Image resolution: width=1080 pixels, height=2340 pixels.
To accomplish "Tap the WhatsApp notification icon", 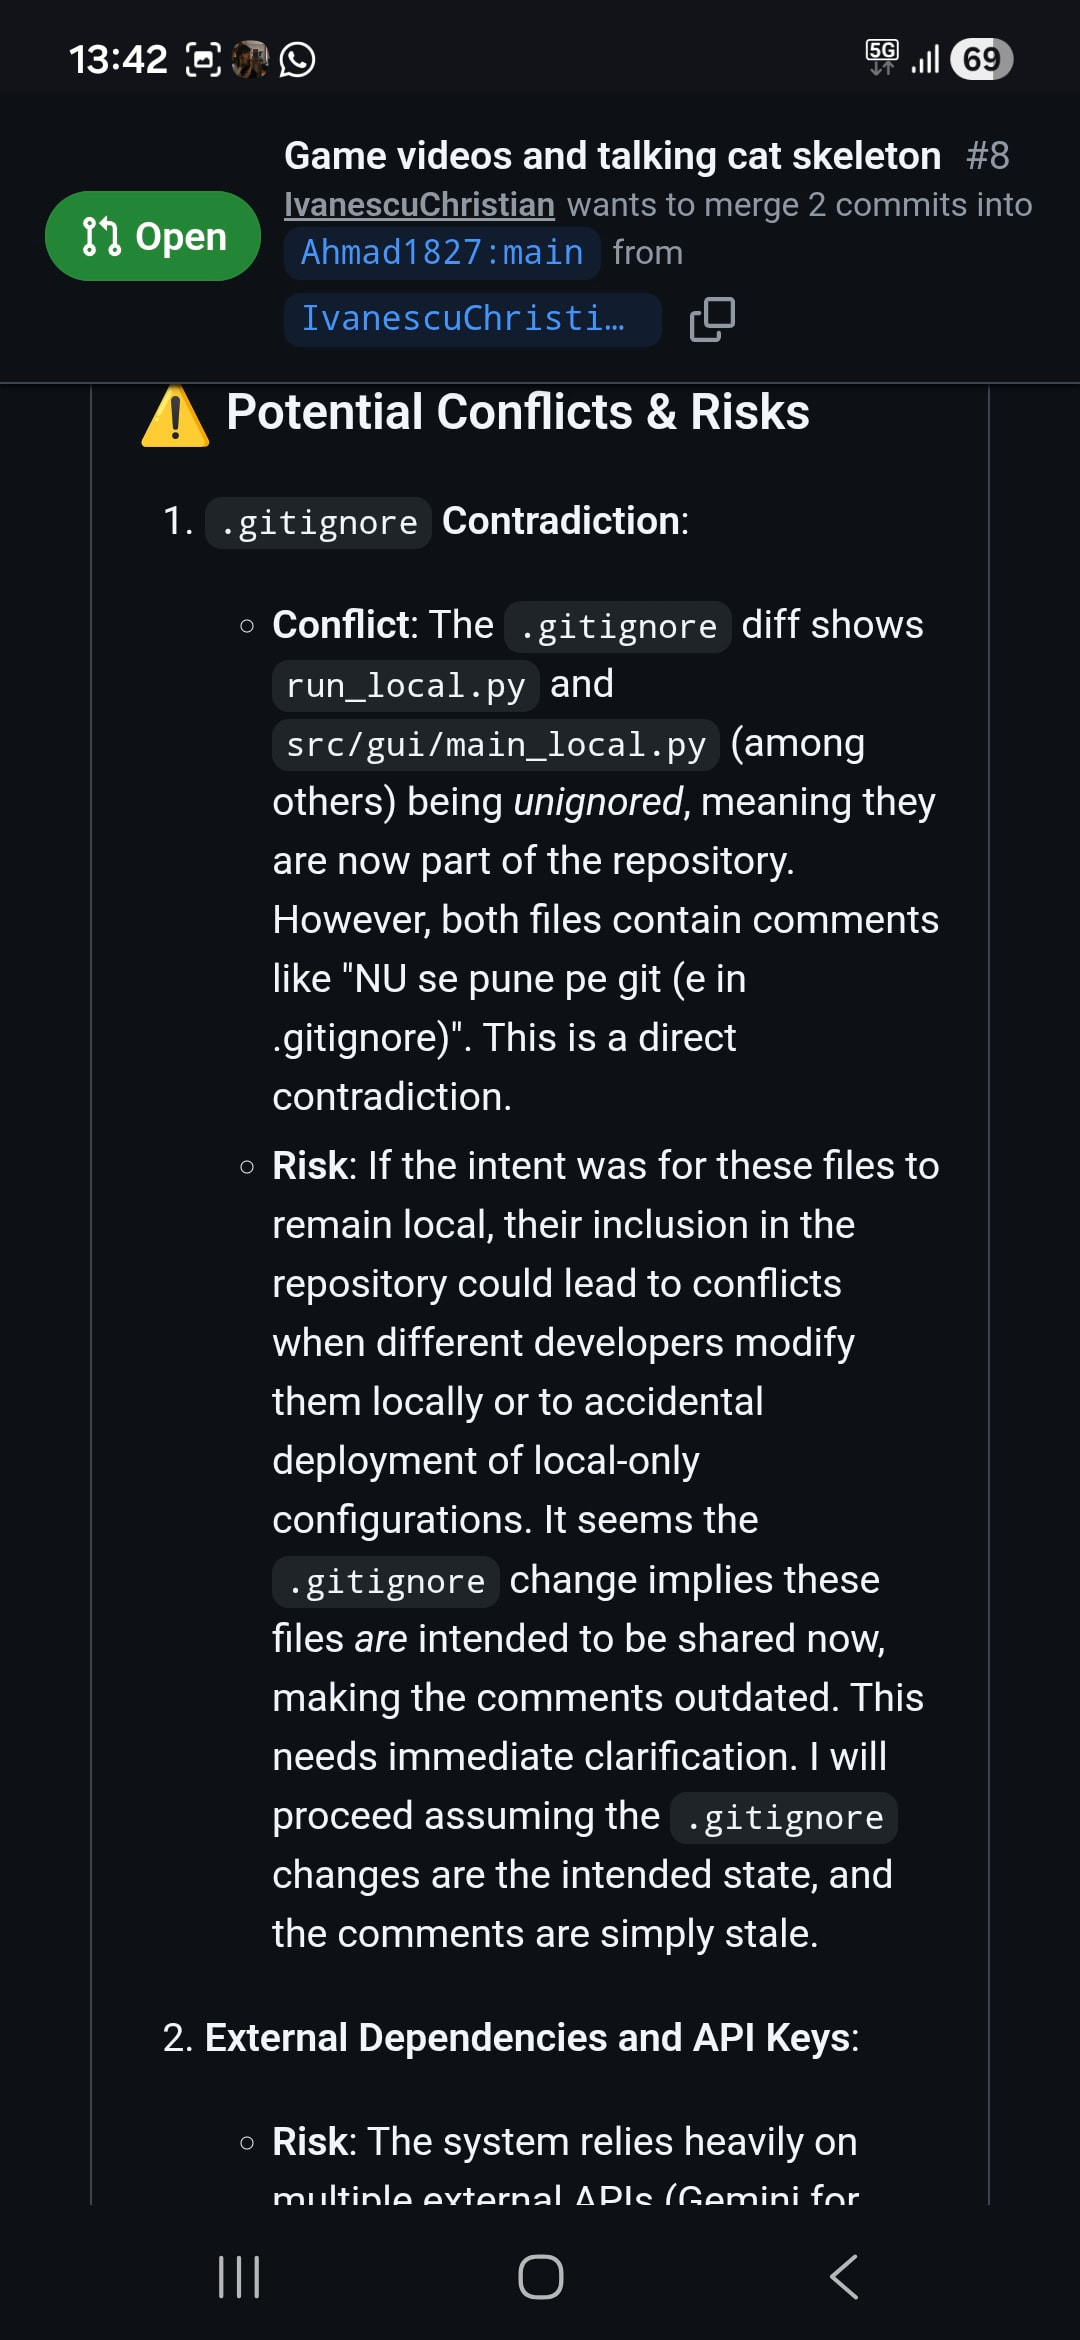I will 297,59.
